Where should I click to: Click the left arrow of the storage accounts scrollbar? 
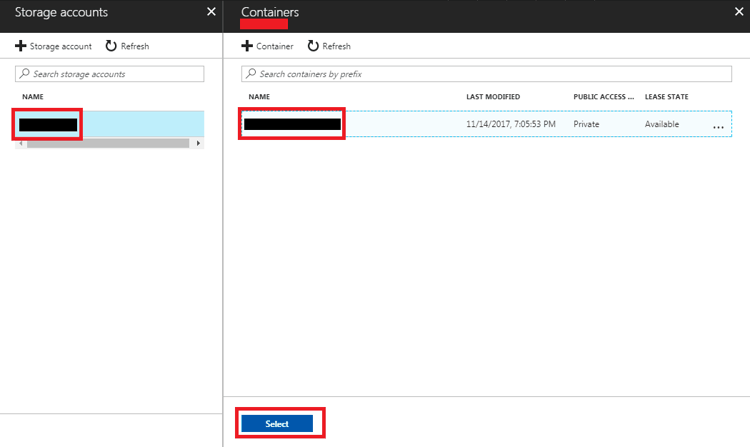21,143
